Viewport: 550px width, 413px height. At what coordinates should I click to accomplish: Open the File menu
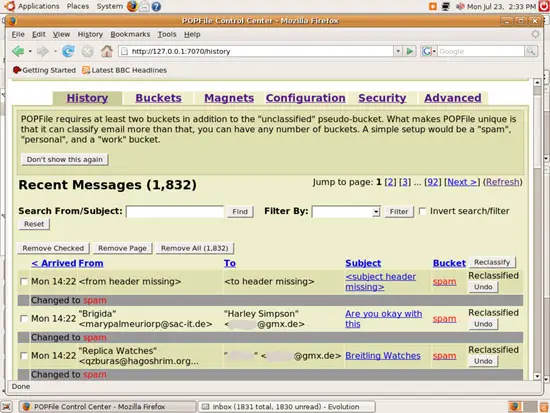18,34
